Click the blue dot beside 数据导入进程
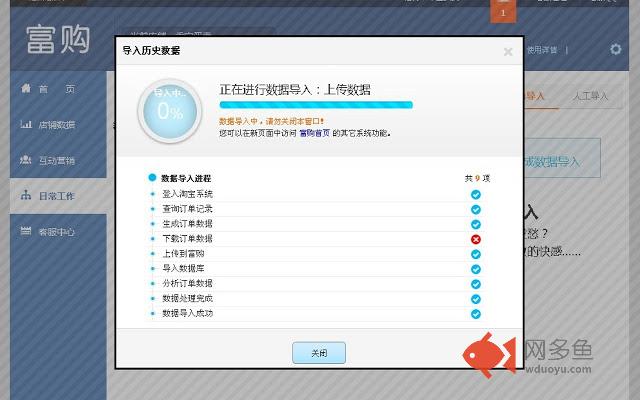The width and height of the screenshot is (640, 400). coord(152,178)
